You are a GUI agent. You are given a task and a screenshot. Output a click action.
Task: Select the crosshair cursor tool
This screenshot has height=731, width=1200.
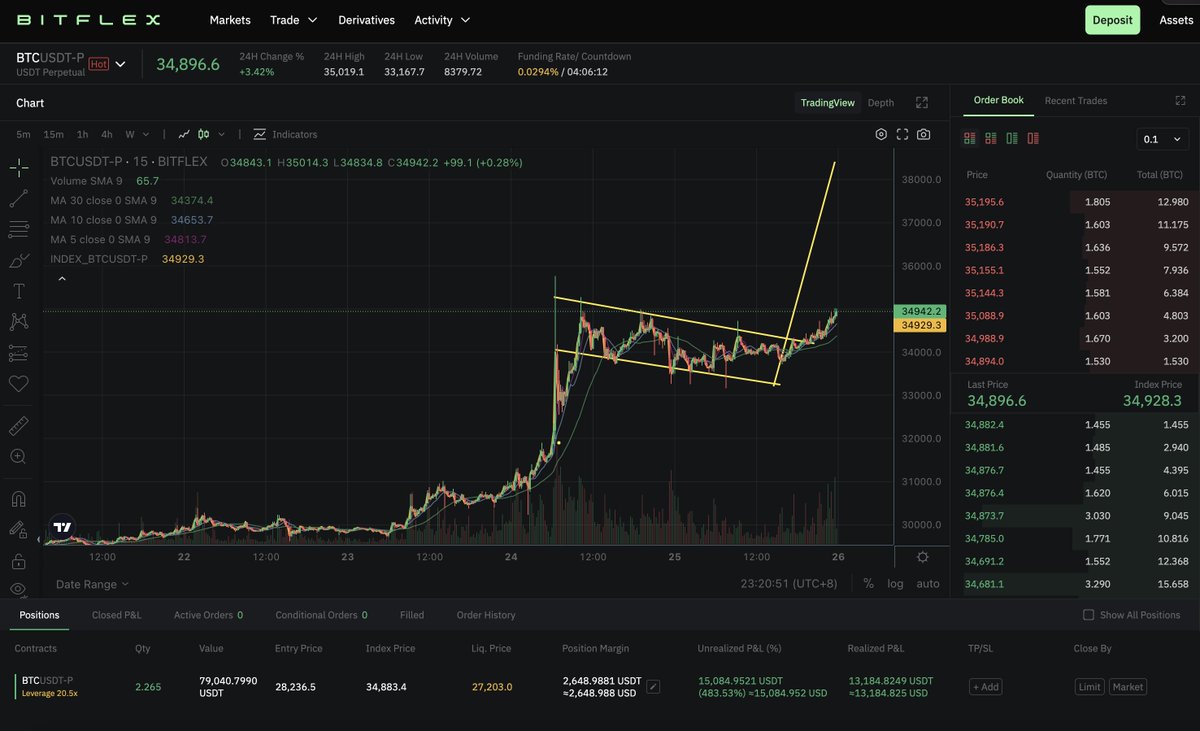(18, 167)
